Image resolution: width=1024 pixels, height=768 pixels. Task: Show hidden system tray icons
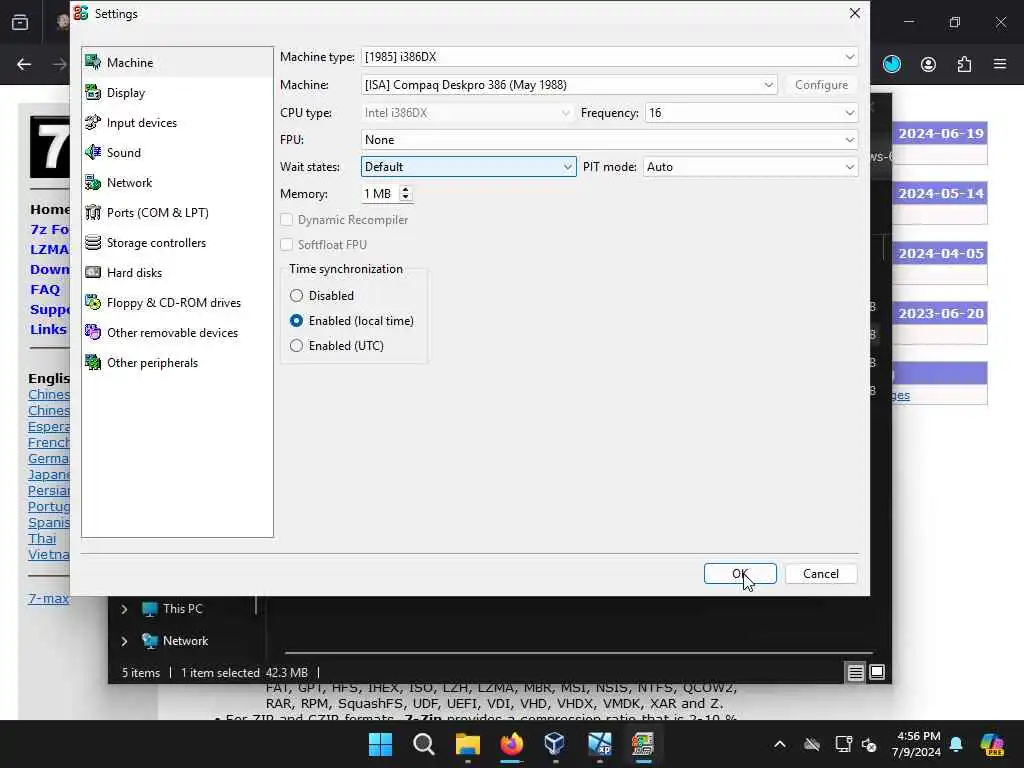coord(780,744)
